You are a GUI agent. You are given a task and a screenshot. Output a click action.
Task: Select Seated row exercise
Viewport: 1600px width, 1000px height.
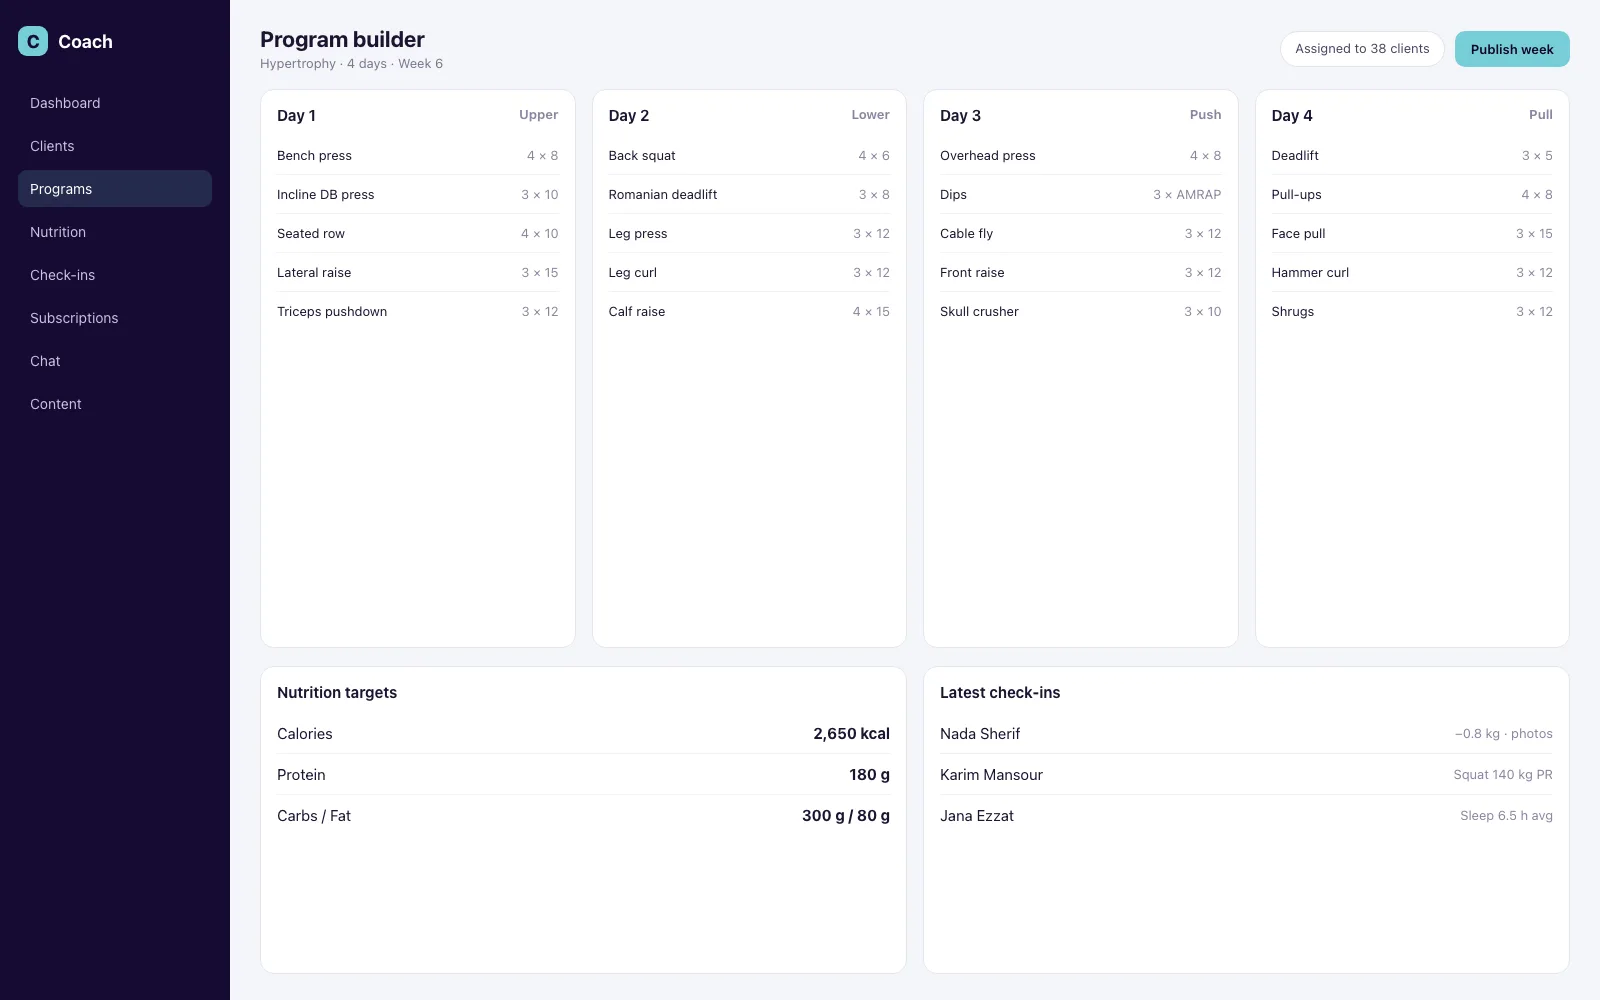pos(418,234)
